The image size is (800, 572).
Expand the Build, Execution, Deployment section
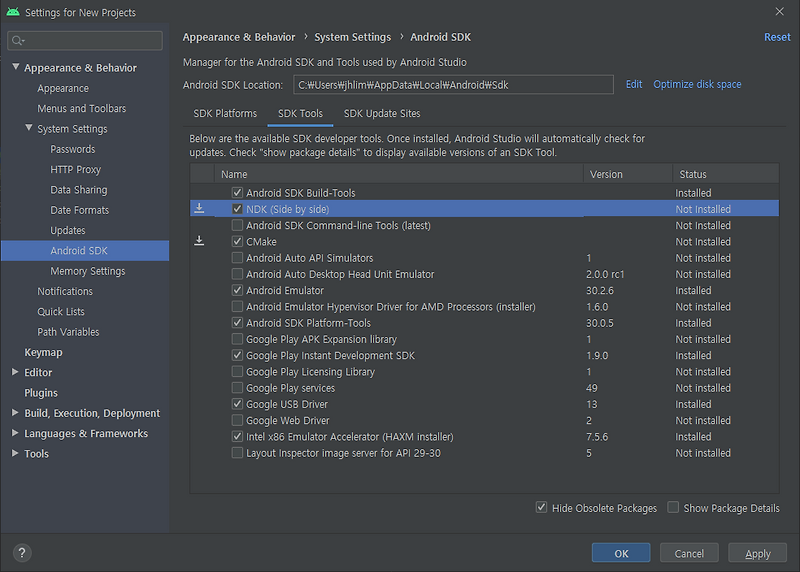point(15,413)
